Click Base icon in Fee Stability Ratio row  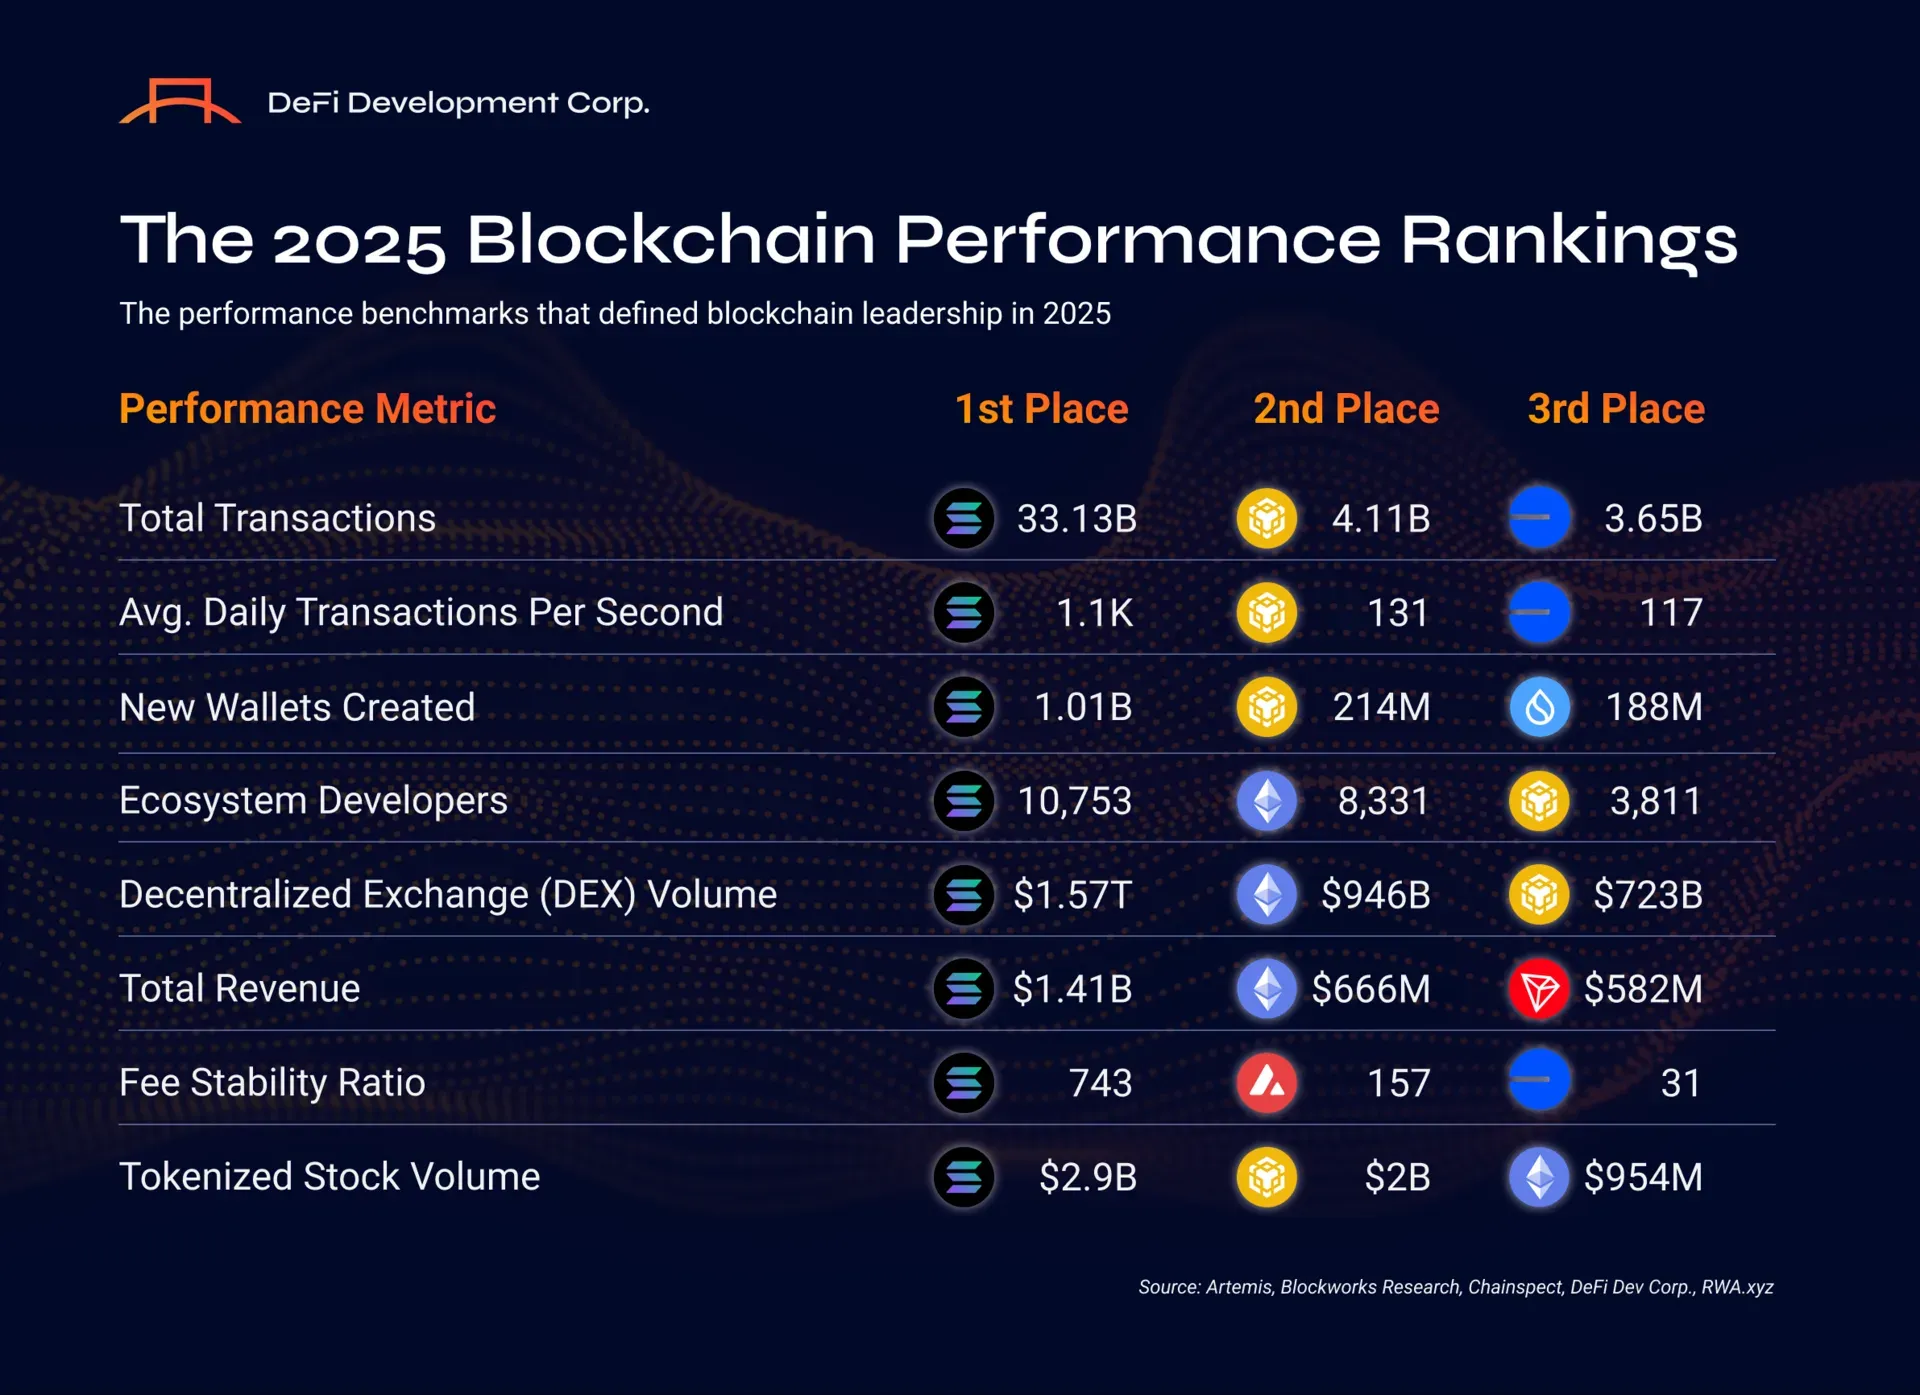pos(1539,1081)
